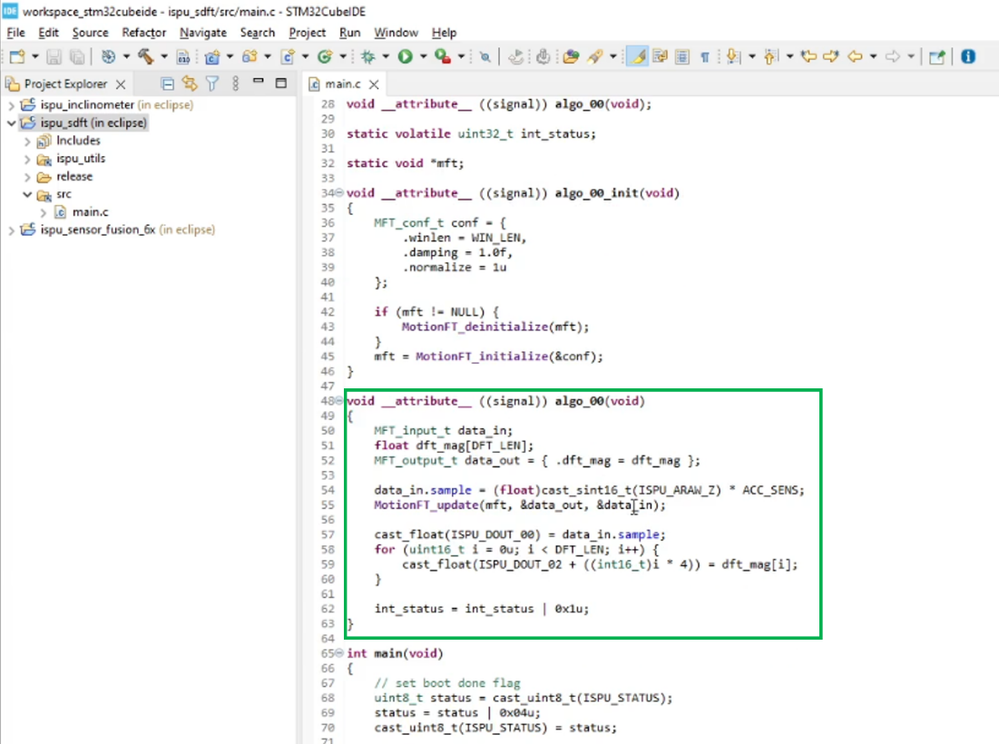This screenshot has height=744, width=999.
Task: Click the Previous Annotation up-arrow icon
Action: point(770,57)
